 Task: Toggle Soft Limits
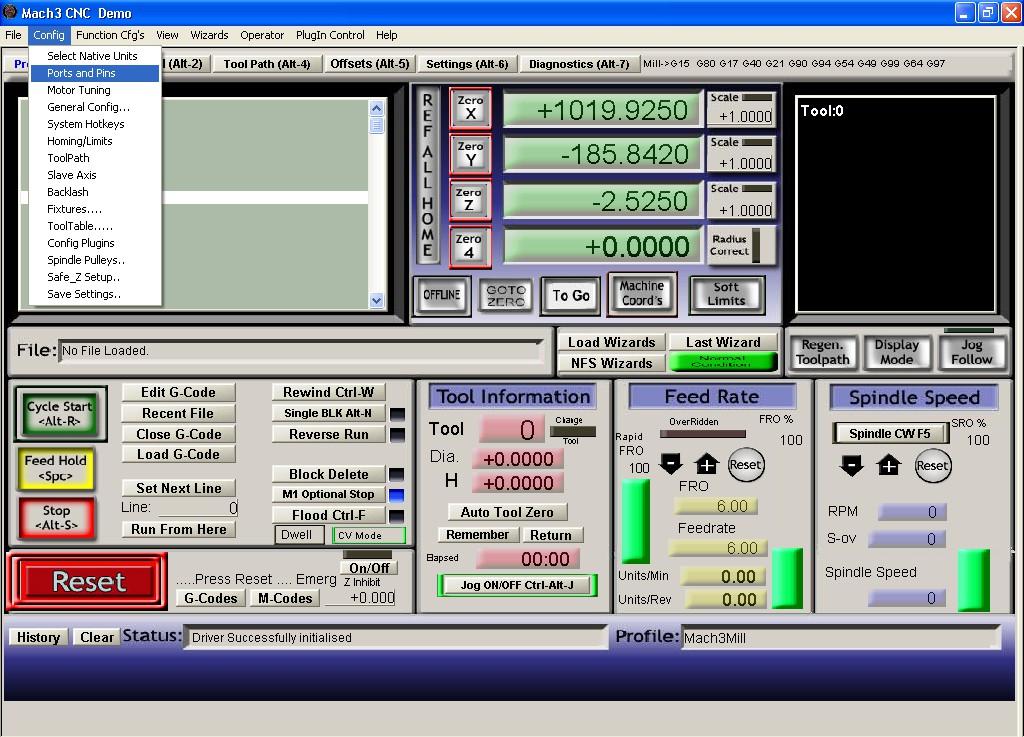[726, 294]
